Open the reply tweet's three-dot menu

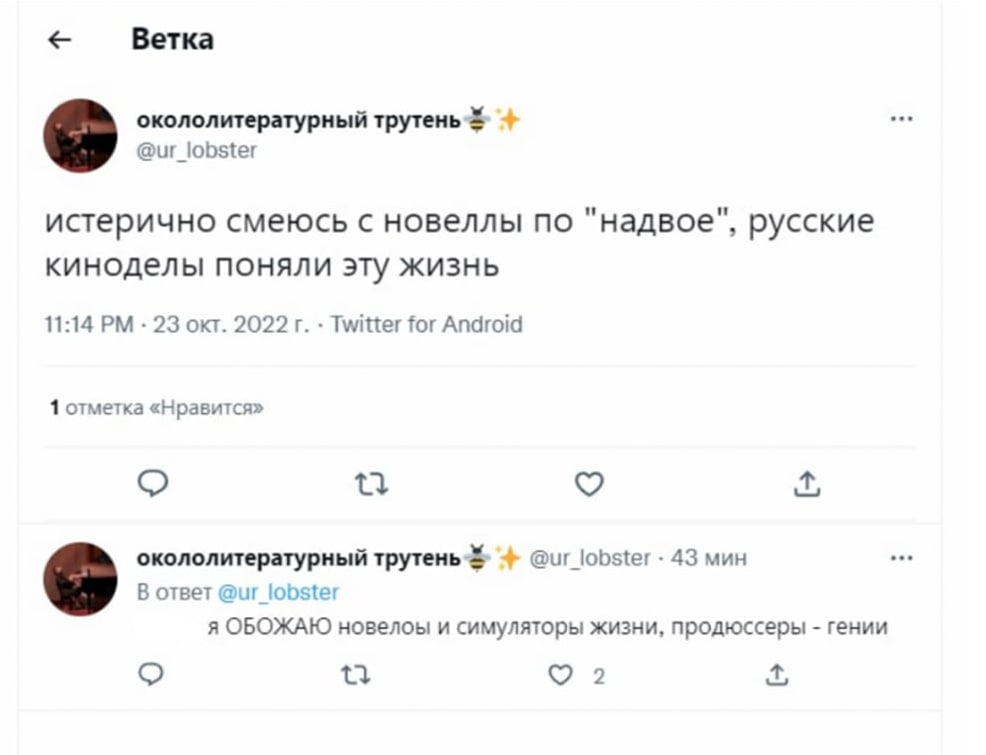click(901, 558)
